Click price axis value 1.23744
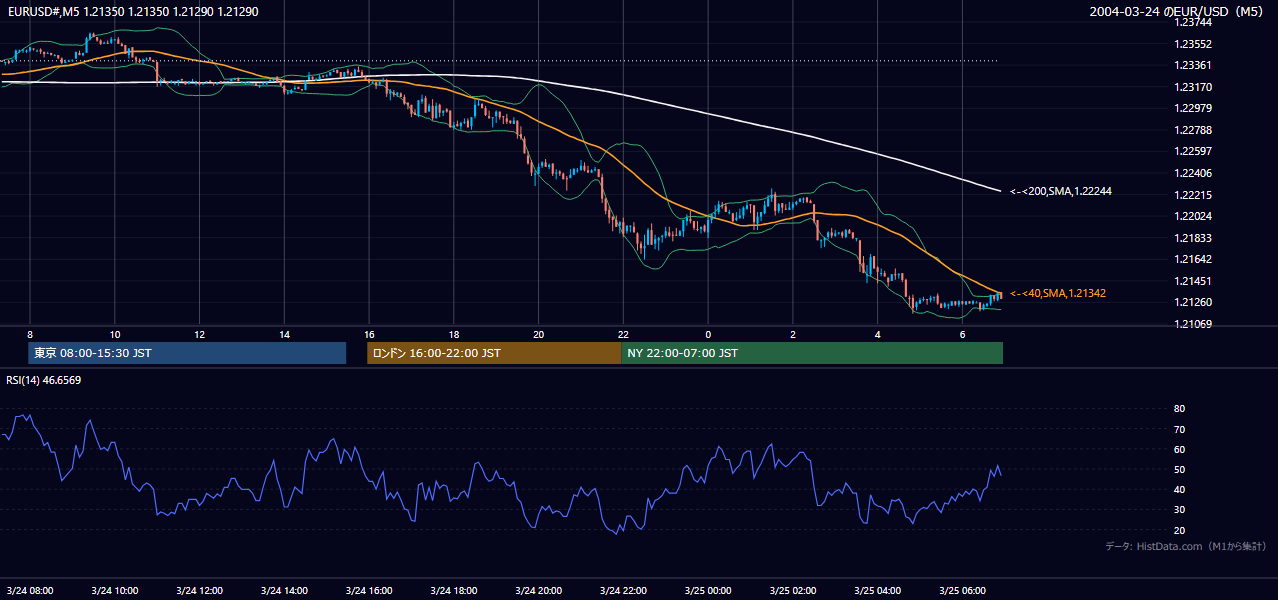Screen dimensions: 1278x600 (1191, 22)
